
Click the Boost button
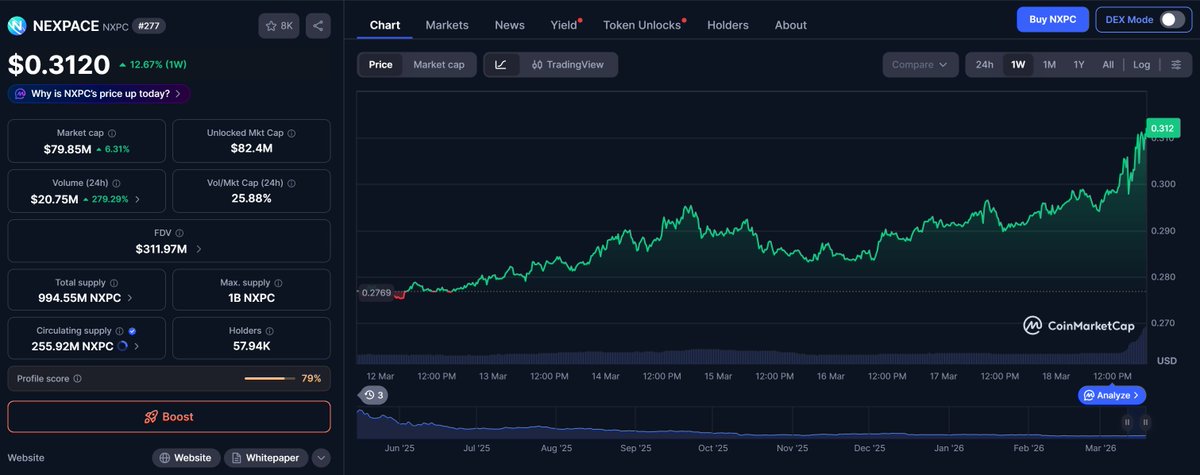(169, 416)
